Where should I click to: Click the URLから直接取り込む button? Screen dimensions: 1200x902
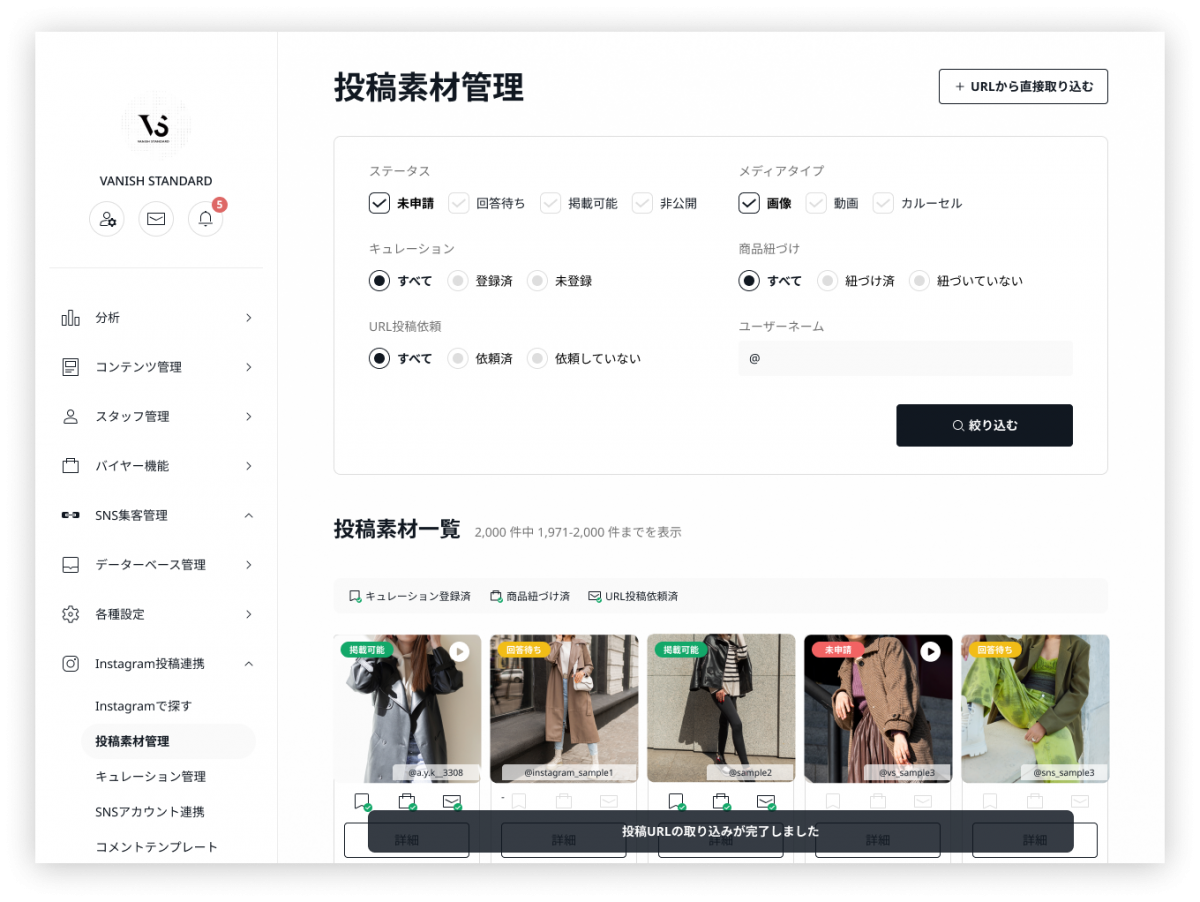coord(1023,87)
